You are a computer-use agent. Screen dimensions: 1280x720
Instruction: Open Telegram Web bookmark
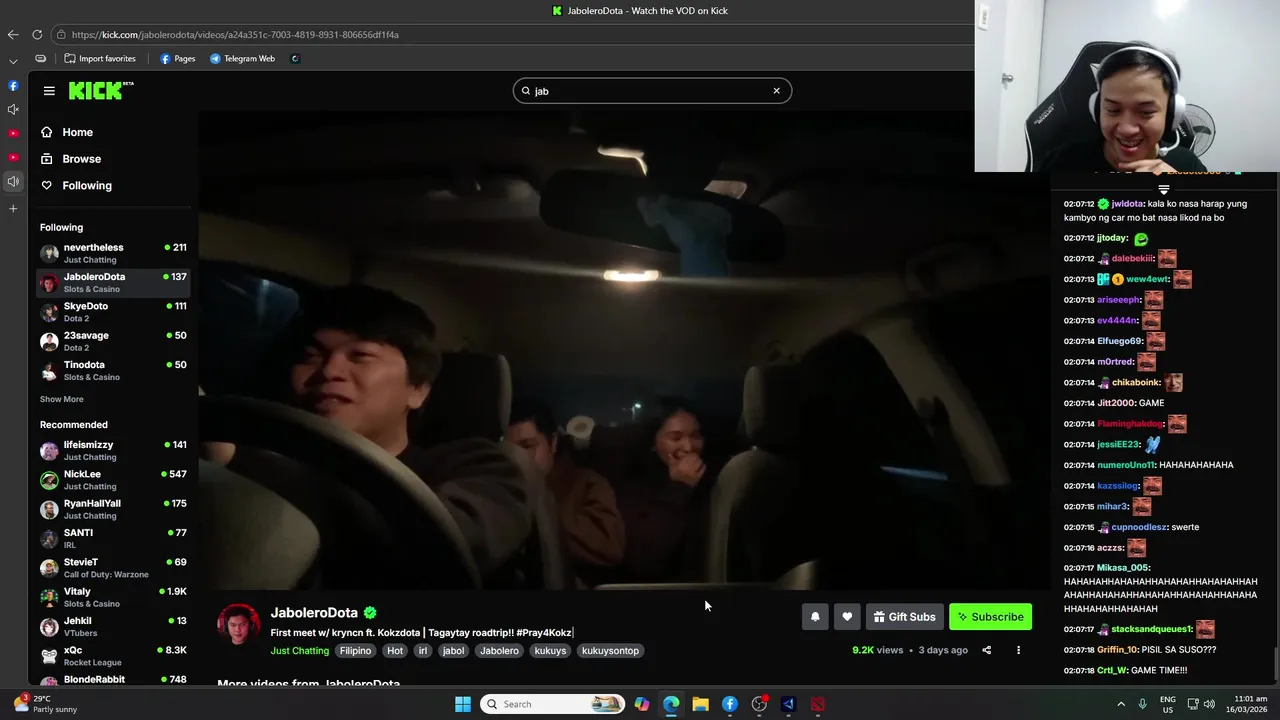coord(242,58)
